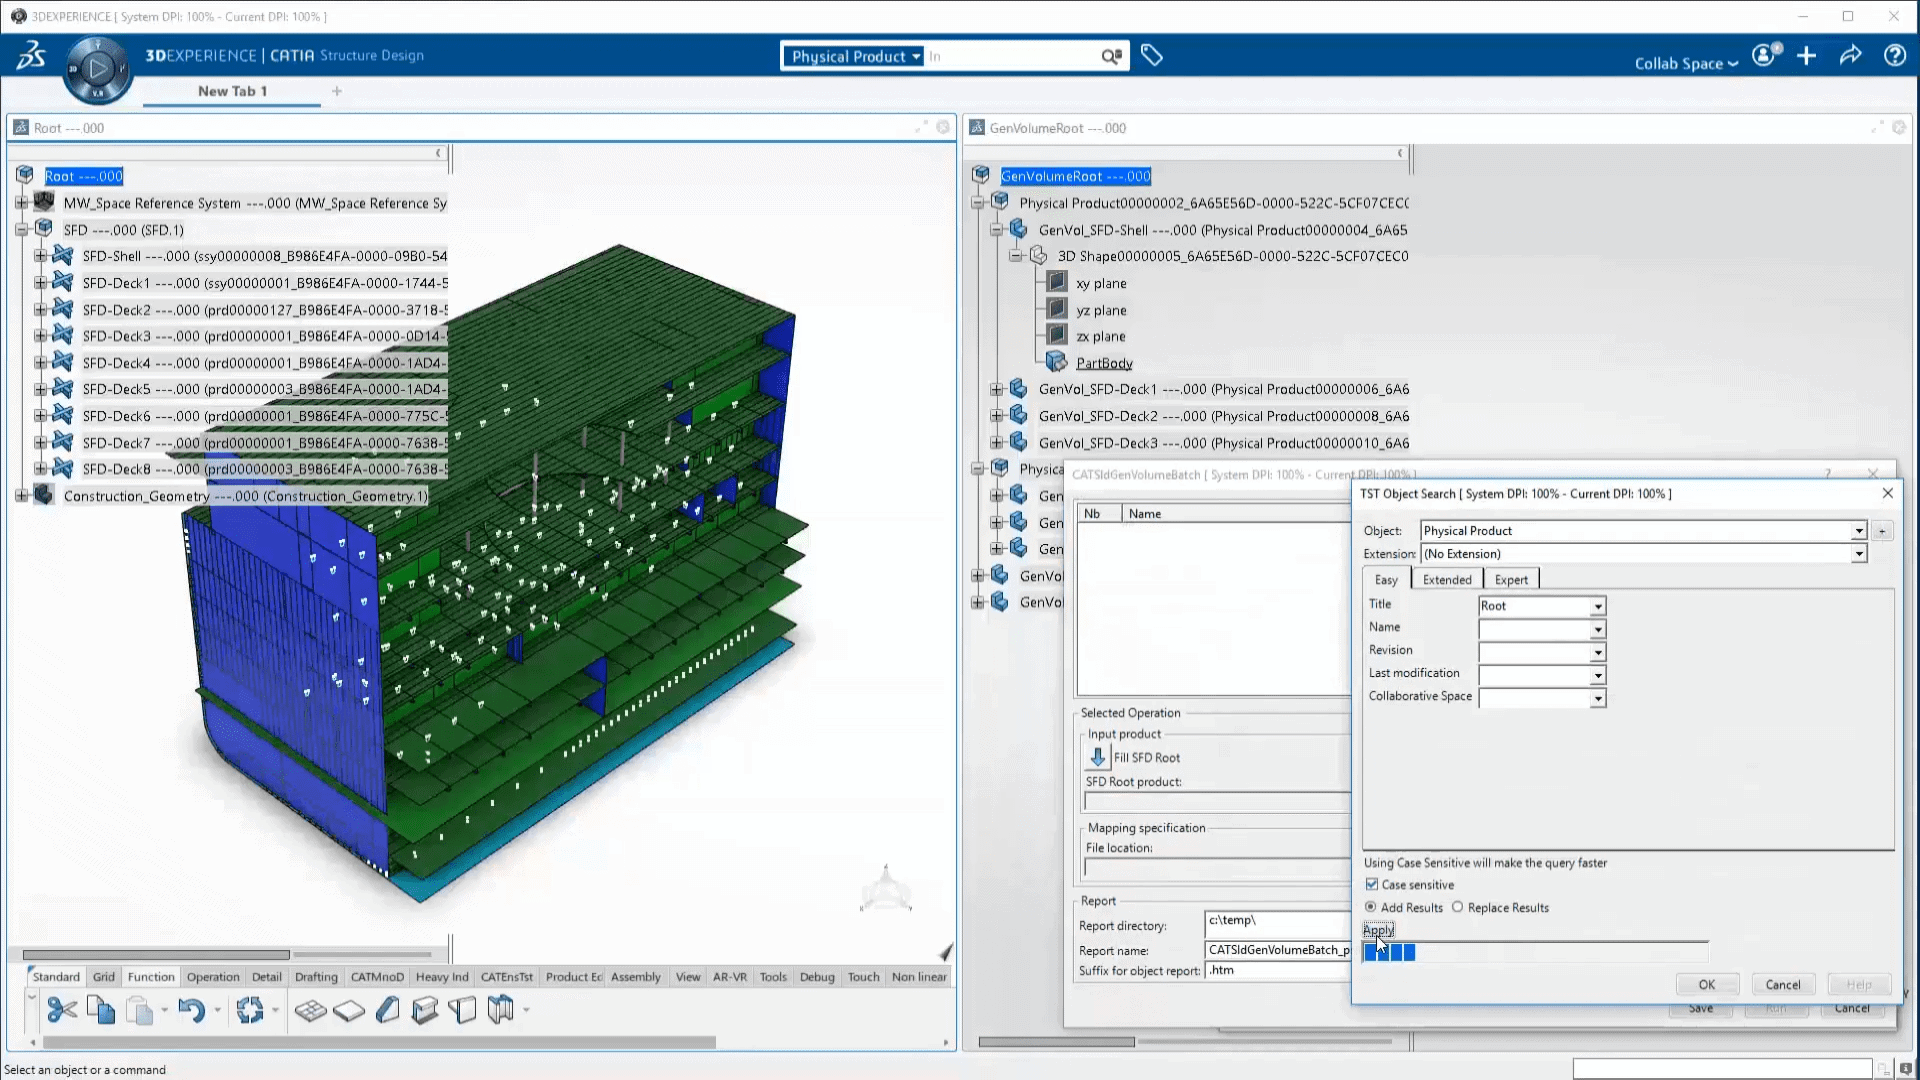Screen dimensions: 1920x1080
Task: Click the Suffix for object report field
Action: click(x=1278, y=970)
